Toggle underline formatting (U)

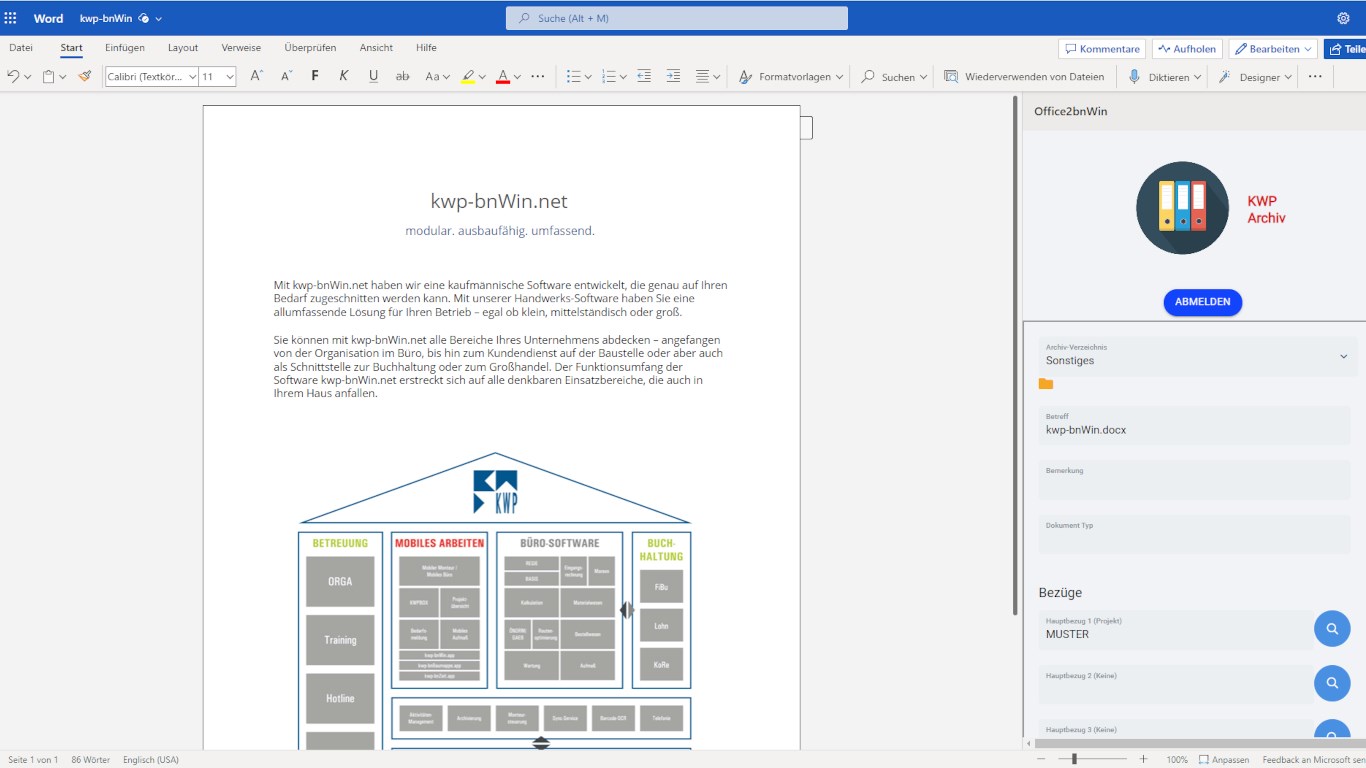373,76
